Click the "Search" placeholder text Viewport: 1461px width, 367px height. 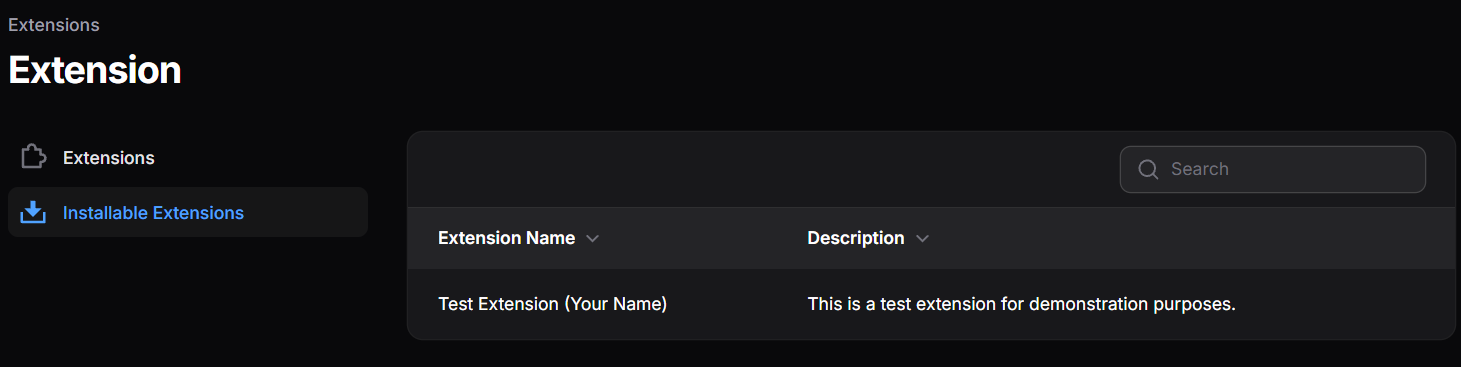1200,169
